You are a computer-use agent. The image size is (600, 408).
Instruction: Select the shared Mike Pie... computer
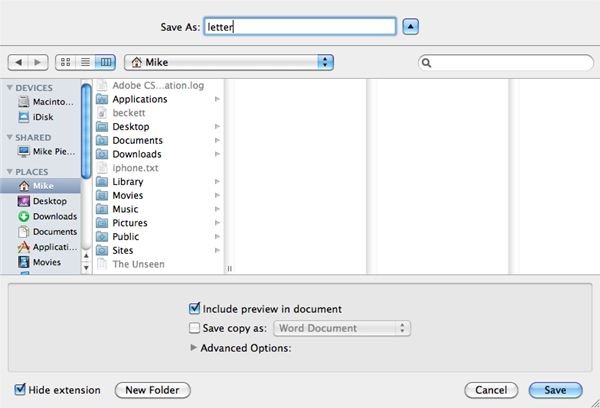tap(46, 152)
